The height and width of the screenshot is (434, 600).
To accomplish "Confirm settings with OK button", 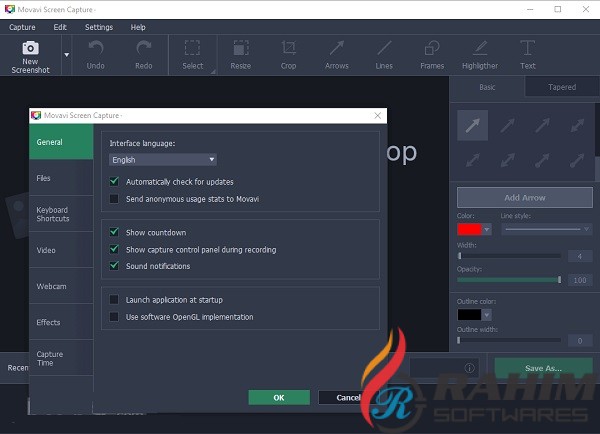I will click(x=279, y=397).
